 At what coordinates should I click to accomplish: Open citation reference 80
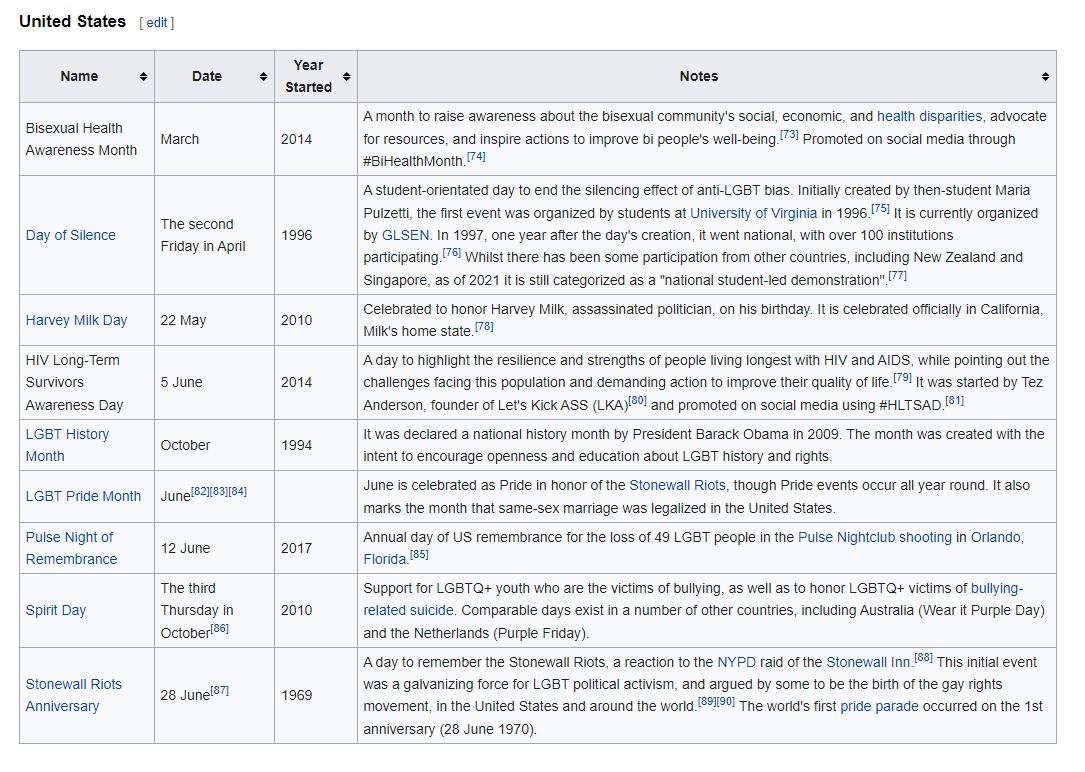click(637, 401)
